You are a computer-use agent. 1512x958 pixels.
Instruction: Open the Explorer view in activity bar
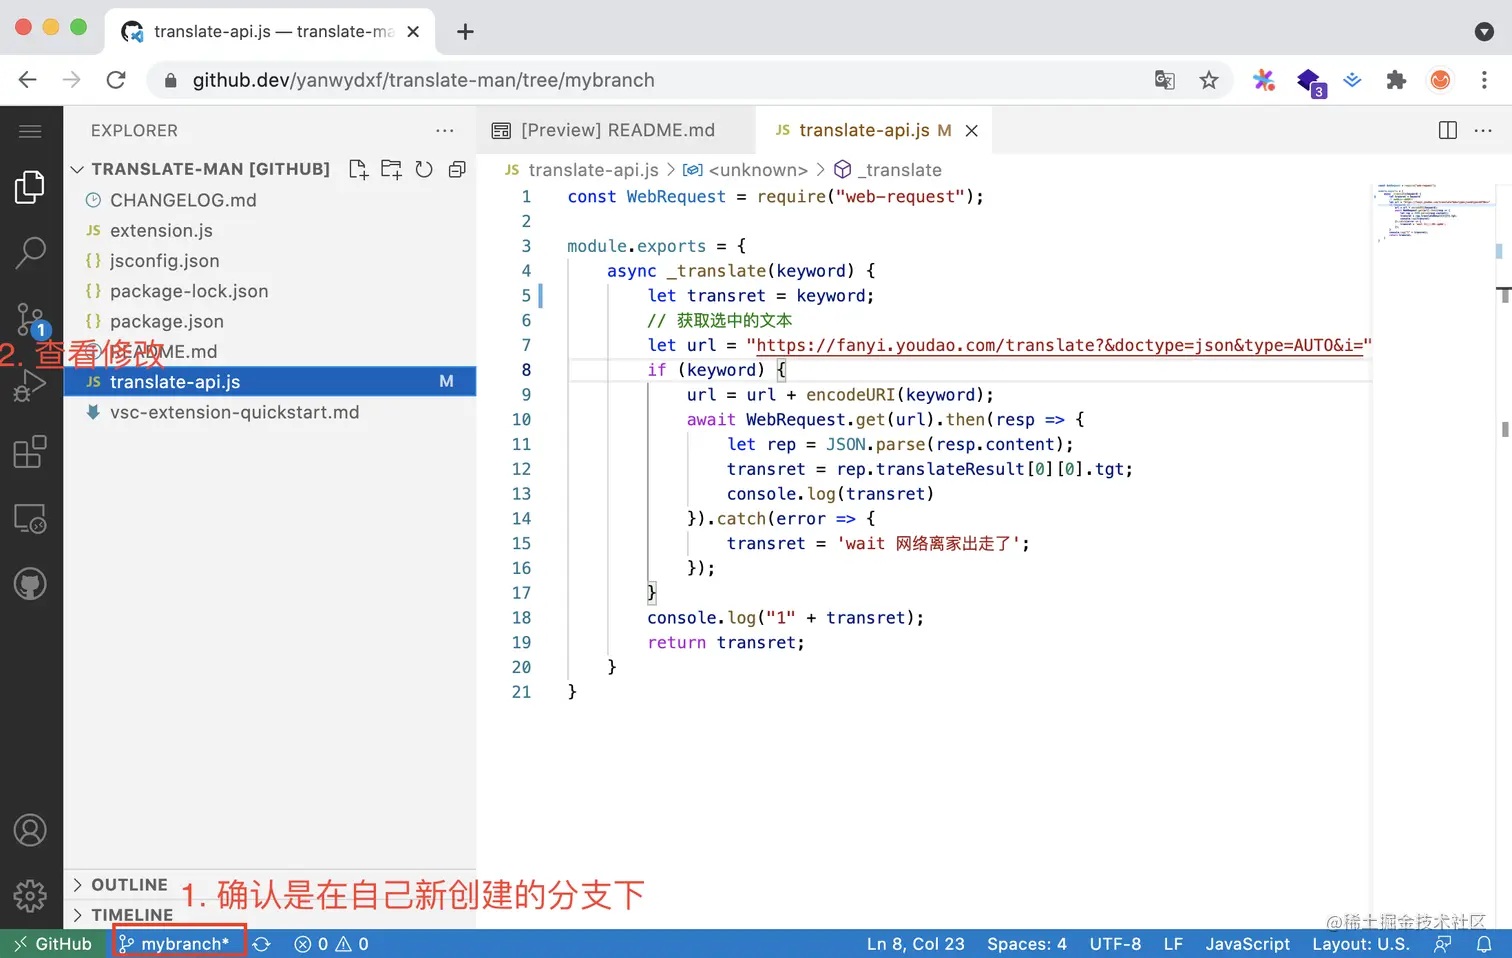(30, 187)
